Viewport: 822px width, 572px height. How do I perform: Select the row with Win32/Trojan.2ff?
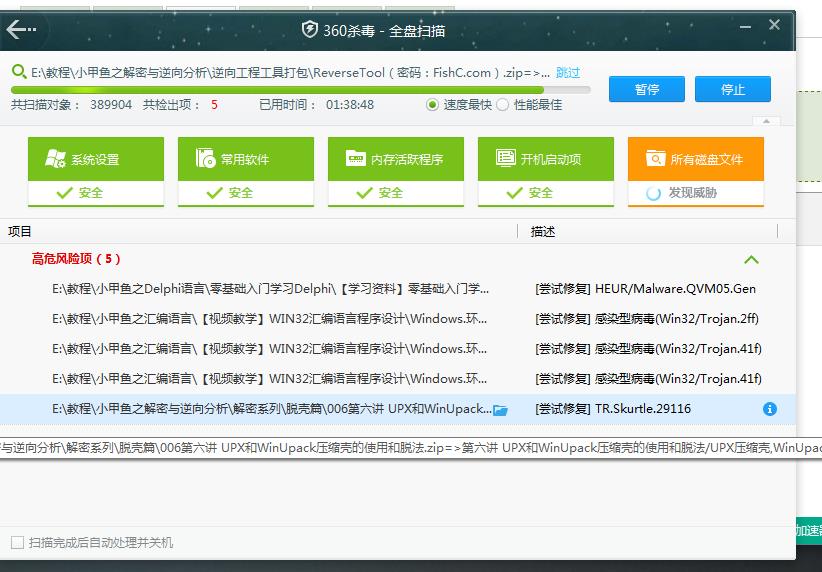click(397, 318)
